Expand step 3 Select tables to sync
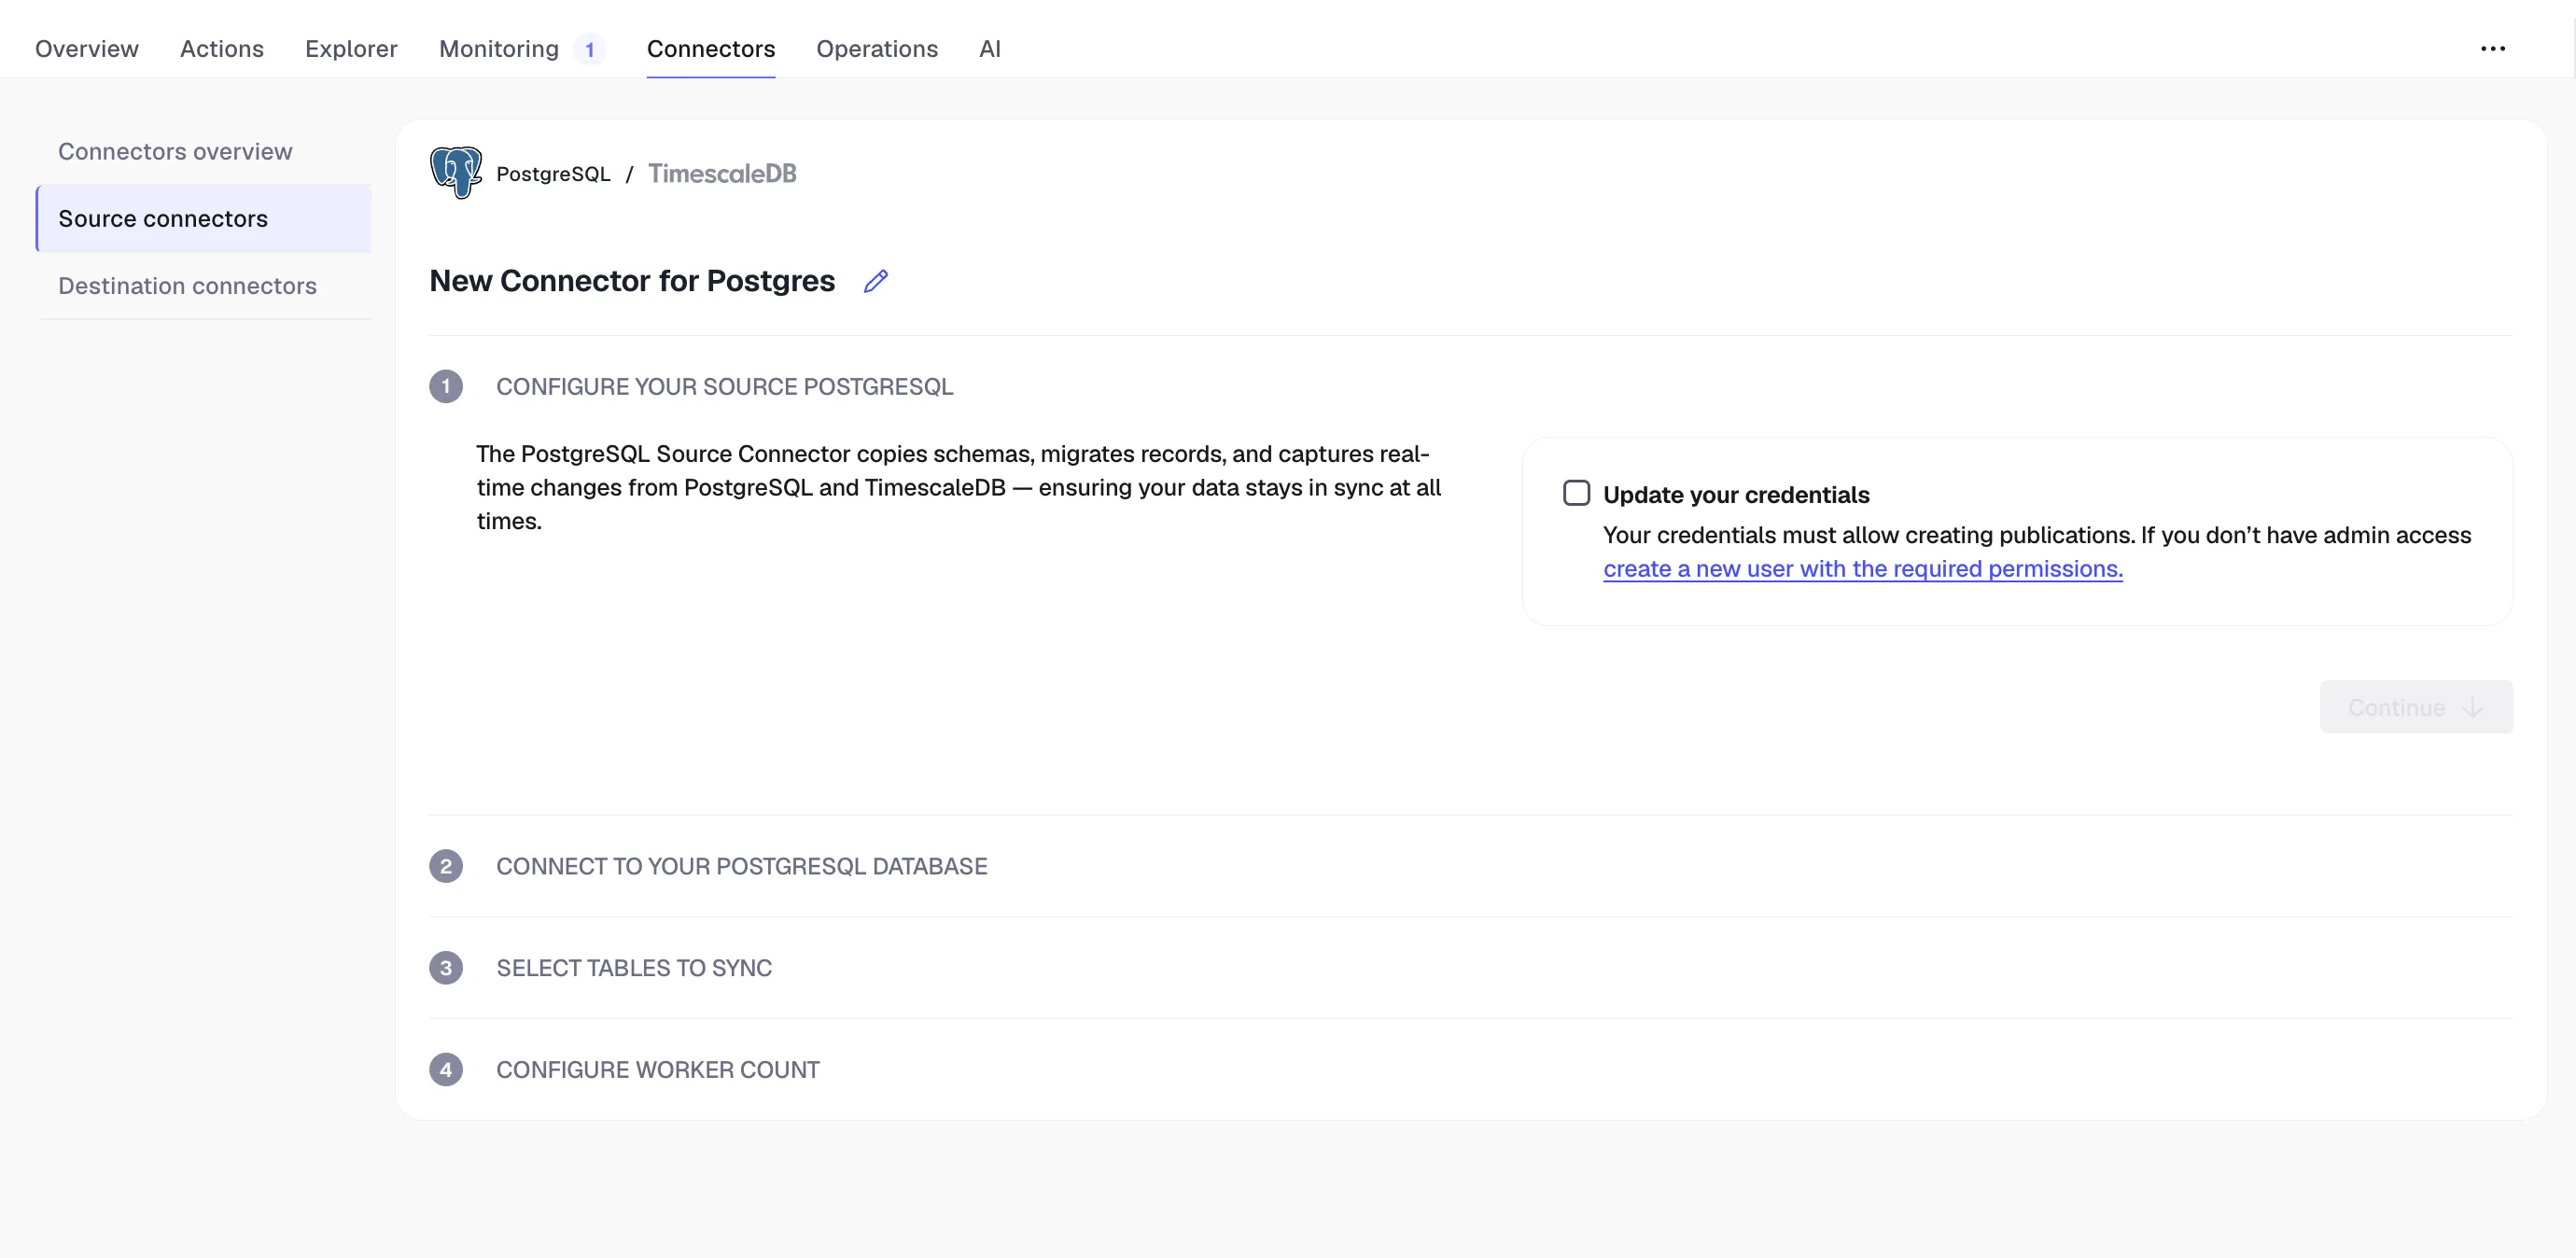 click(x=1470, y=968)
